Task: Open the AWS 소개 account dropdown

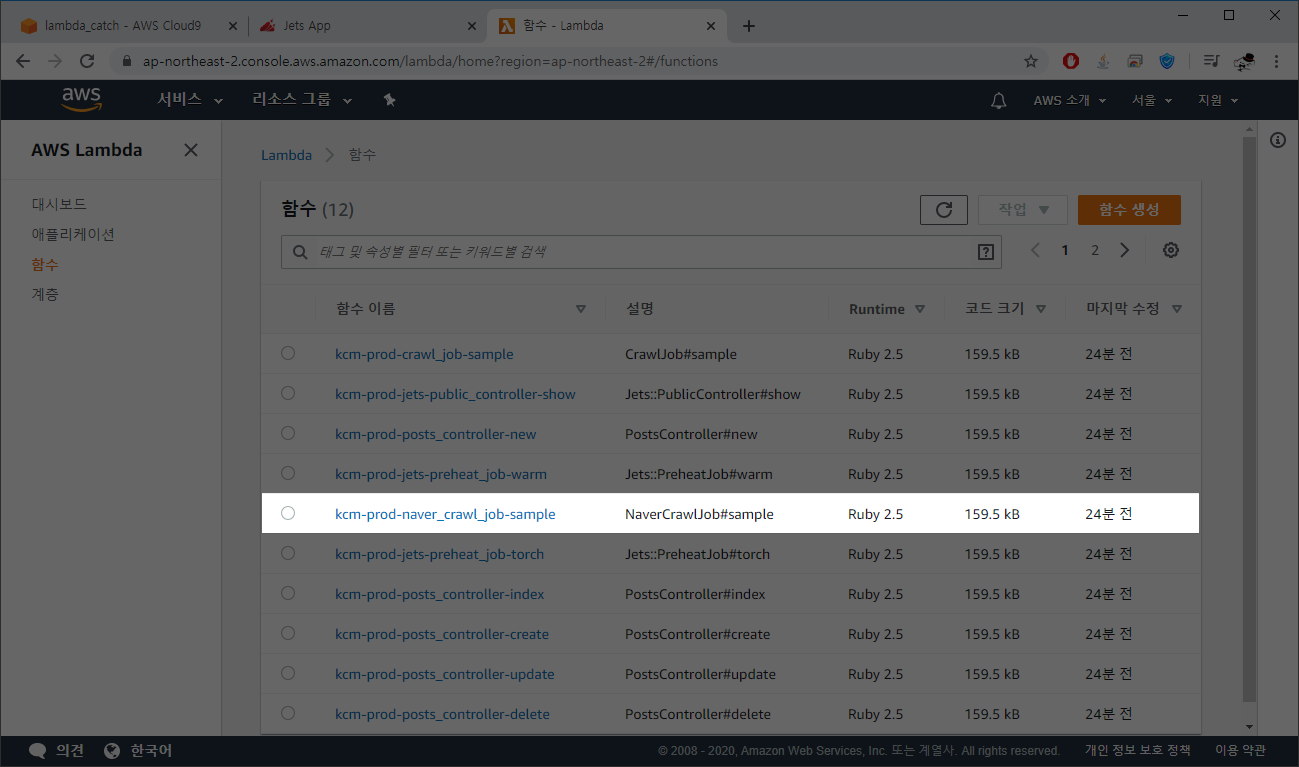Action: tap(1070, 100)
